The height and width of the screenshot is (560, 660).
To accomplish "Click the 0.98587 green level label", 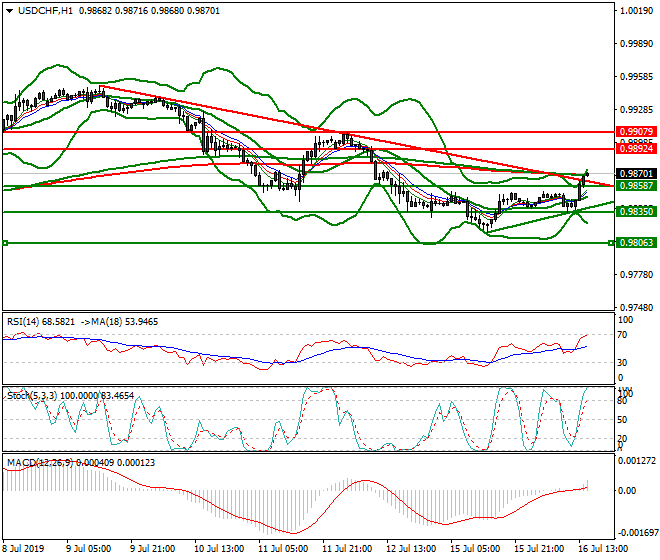I will [x=636, y=186].
